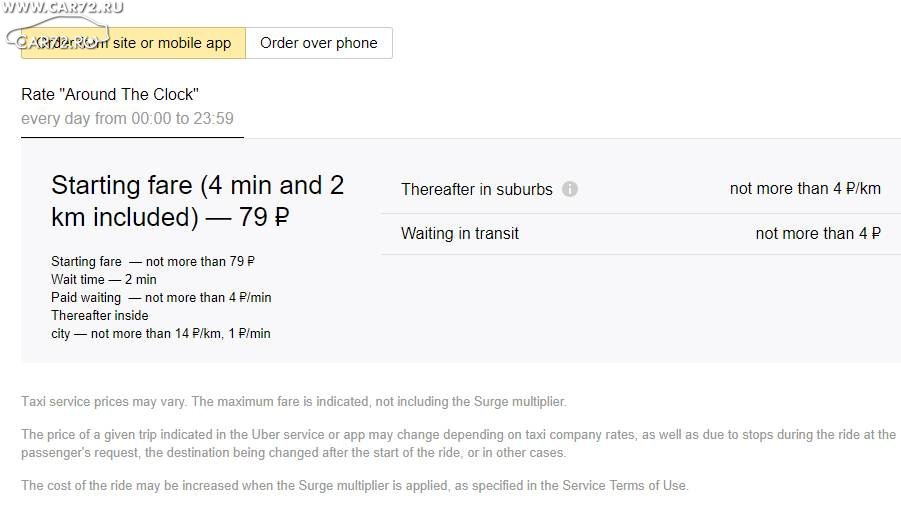Click the Uber service price change paragraph
Viewport: 901px width, 506px height.
click(x=459, y=443)
